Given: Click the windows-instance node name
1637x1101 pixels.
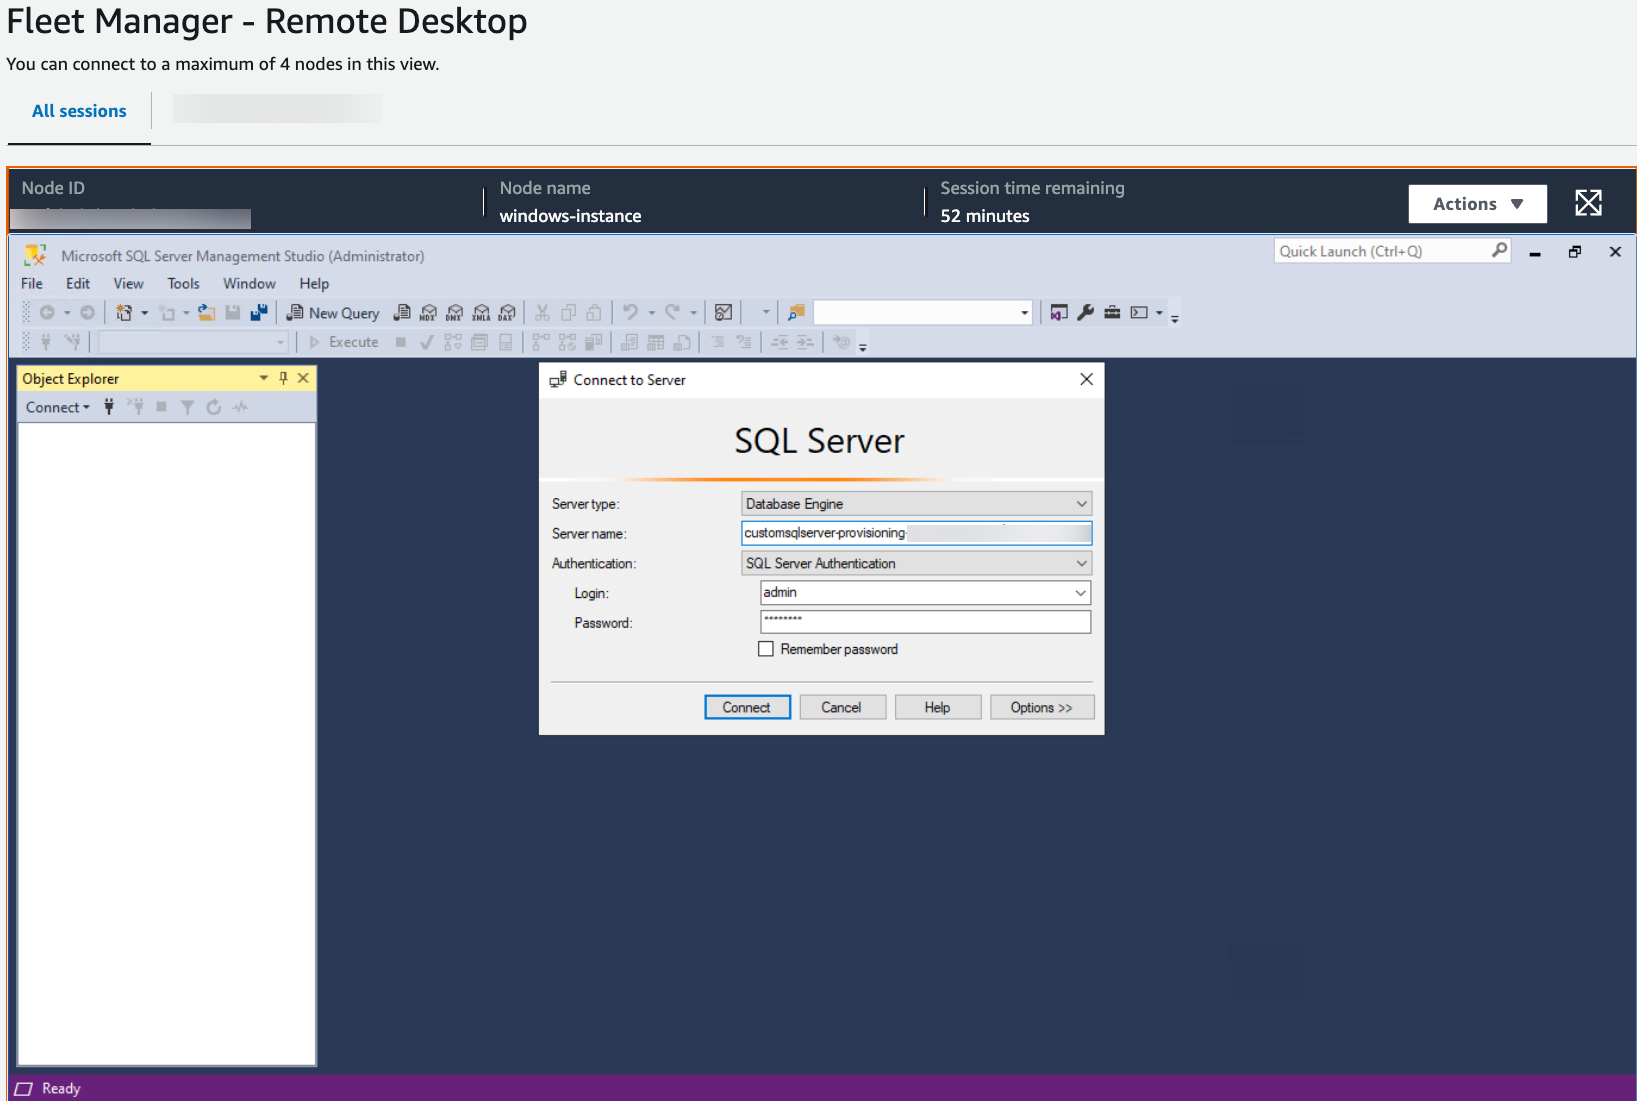Looking at the screenshot, I should pos(570,216).
